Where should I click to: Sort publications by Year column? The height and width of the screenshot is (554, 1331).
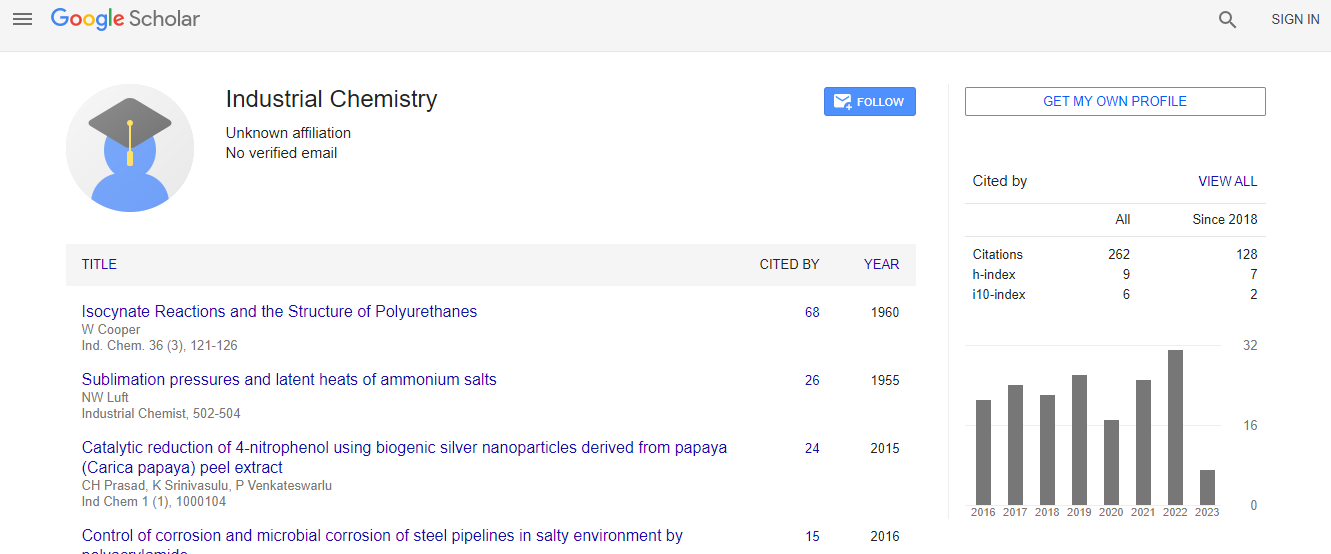click(x=881, y=264)
